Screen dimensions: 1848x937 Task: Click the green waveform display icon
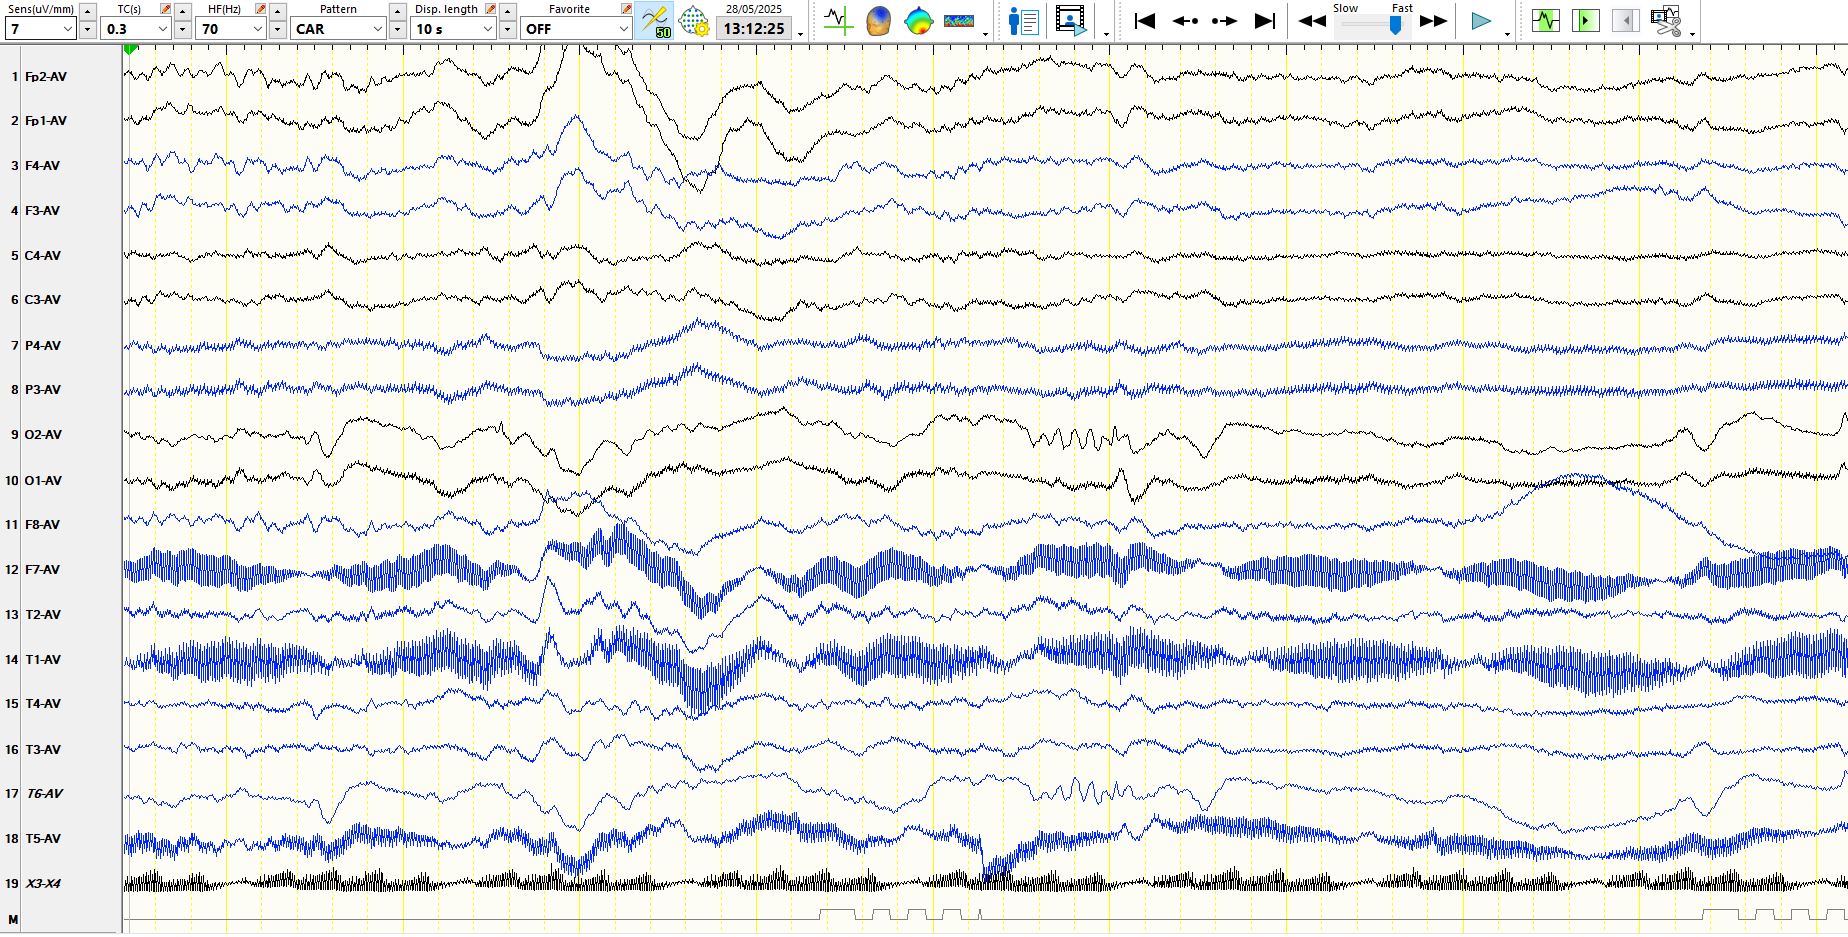(1546, 21)
